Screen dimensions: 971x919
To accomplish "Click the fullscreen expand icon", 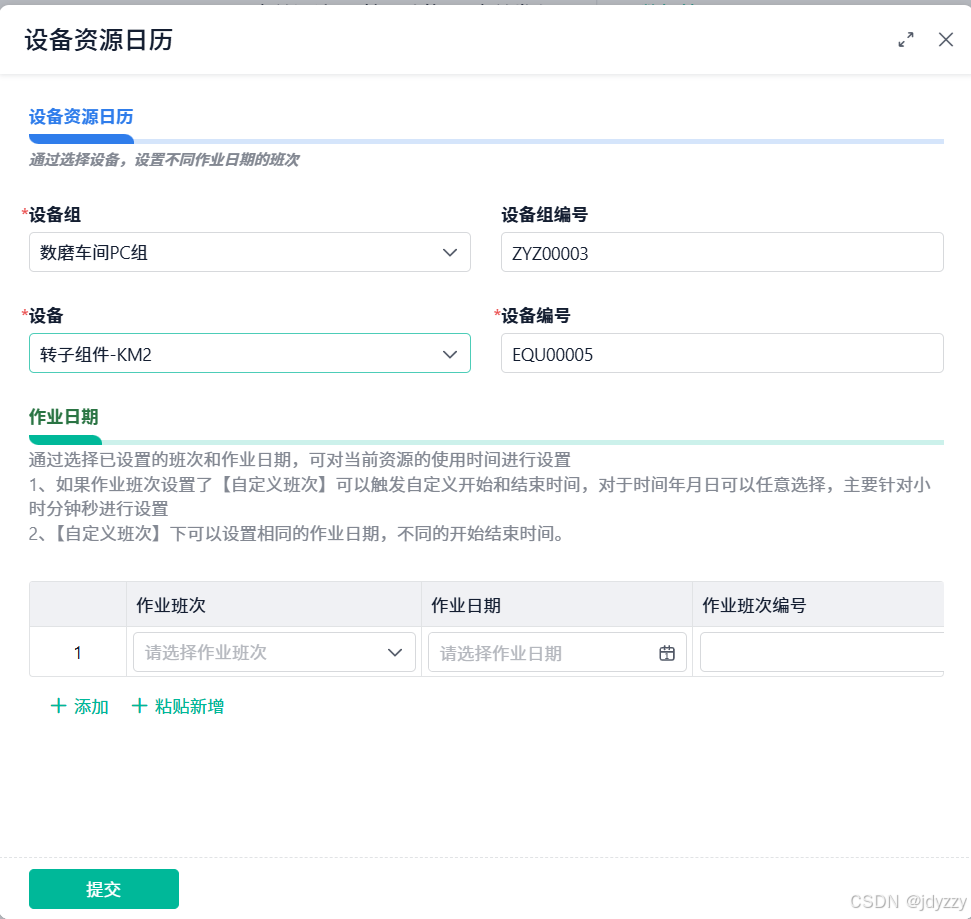I will (905, 40).
